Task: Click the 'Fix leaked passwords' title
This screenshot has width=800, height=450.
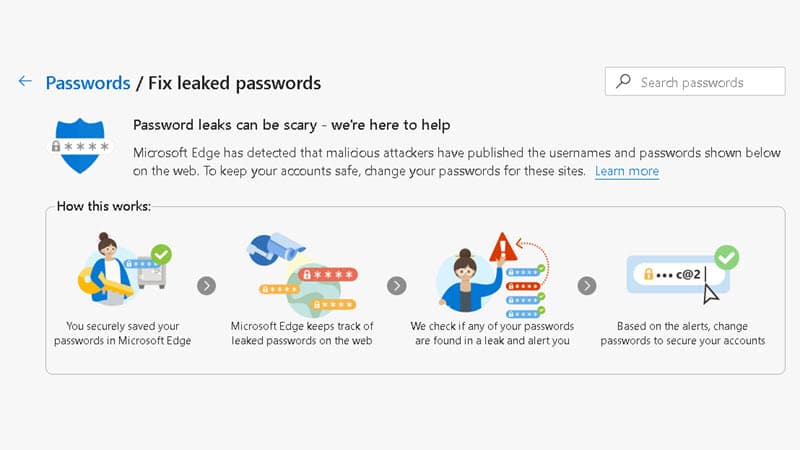Action: pyautogui.click(x=234, y=83)
